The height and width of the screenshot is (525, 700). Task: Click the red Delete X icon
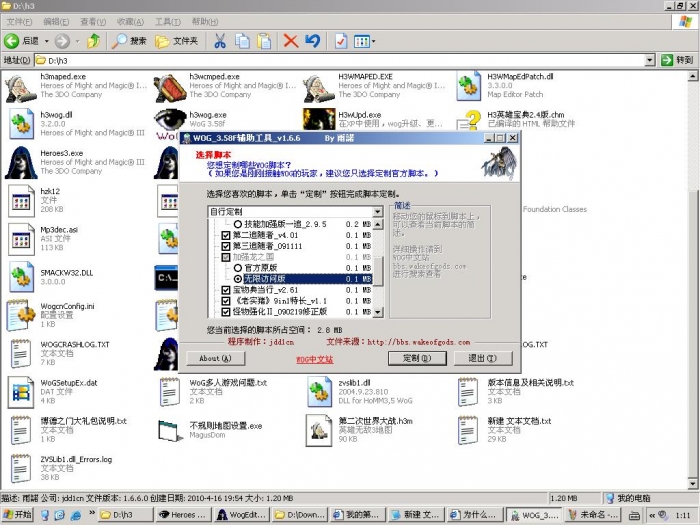coord(291,41)
